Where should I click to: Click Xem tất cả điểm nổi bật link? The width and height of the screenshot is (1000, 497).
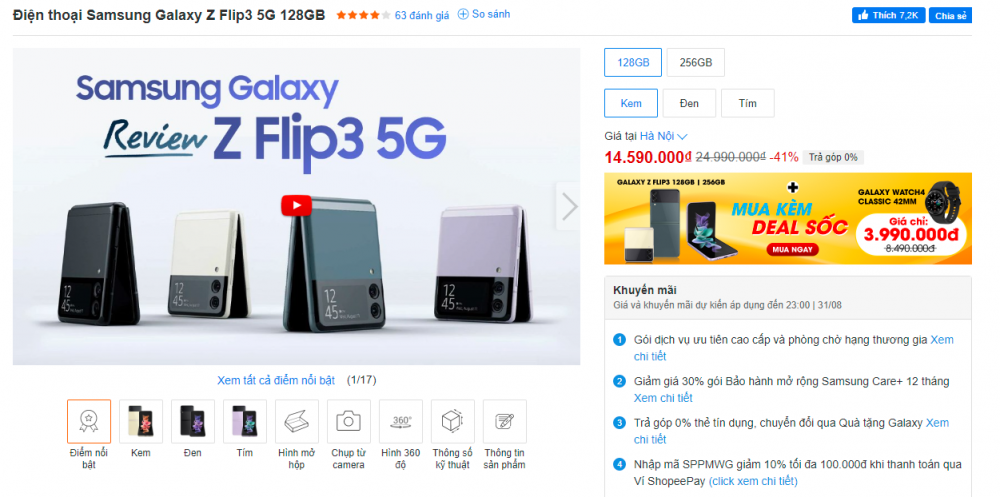276,380
